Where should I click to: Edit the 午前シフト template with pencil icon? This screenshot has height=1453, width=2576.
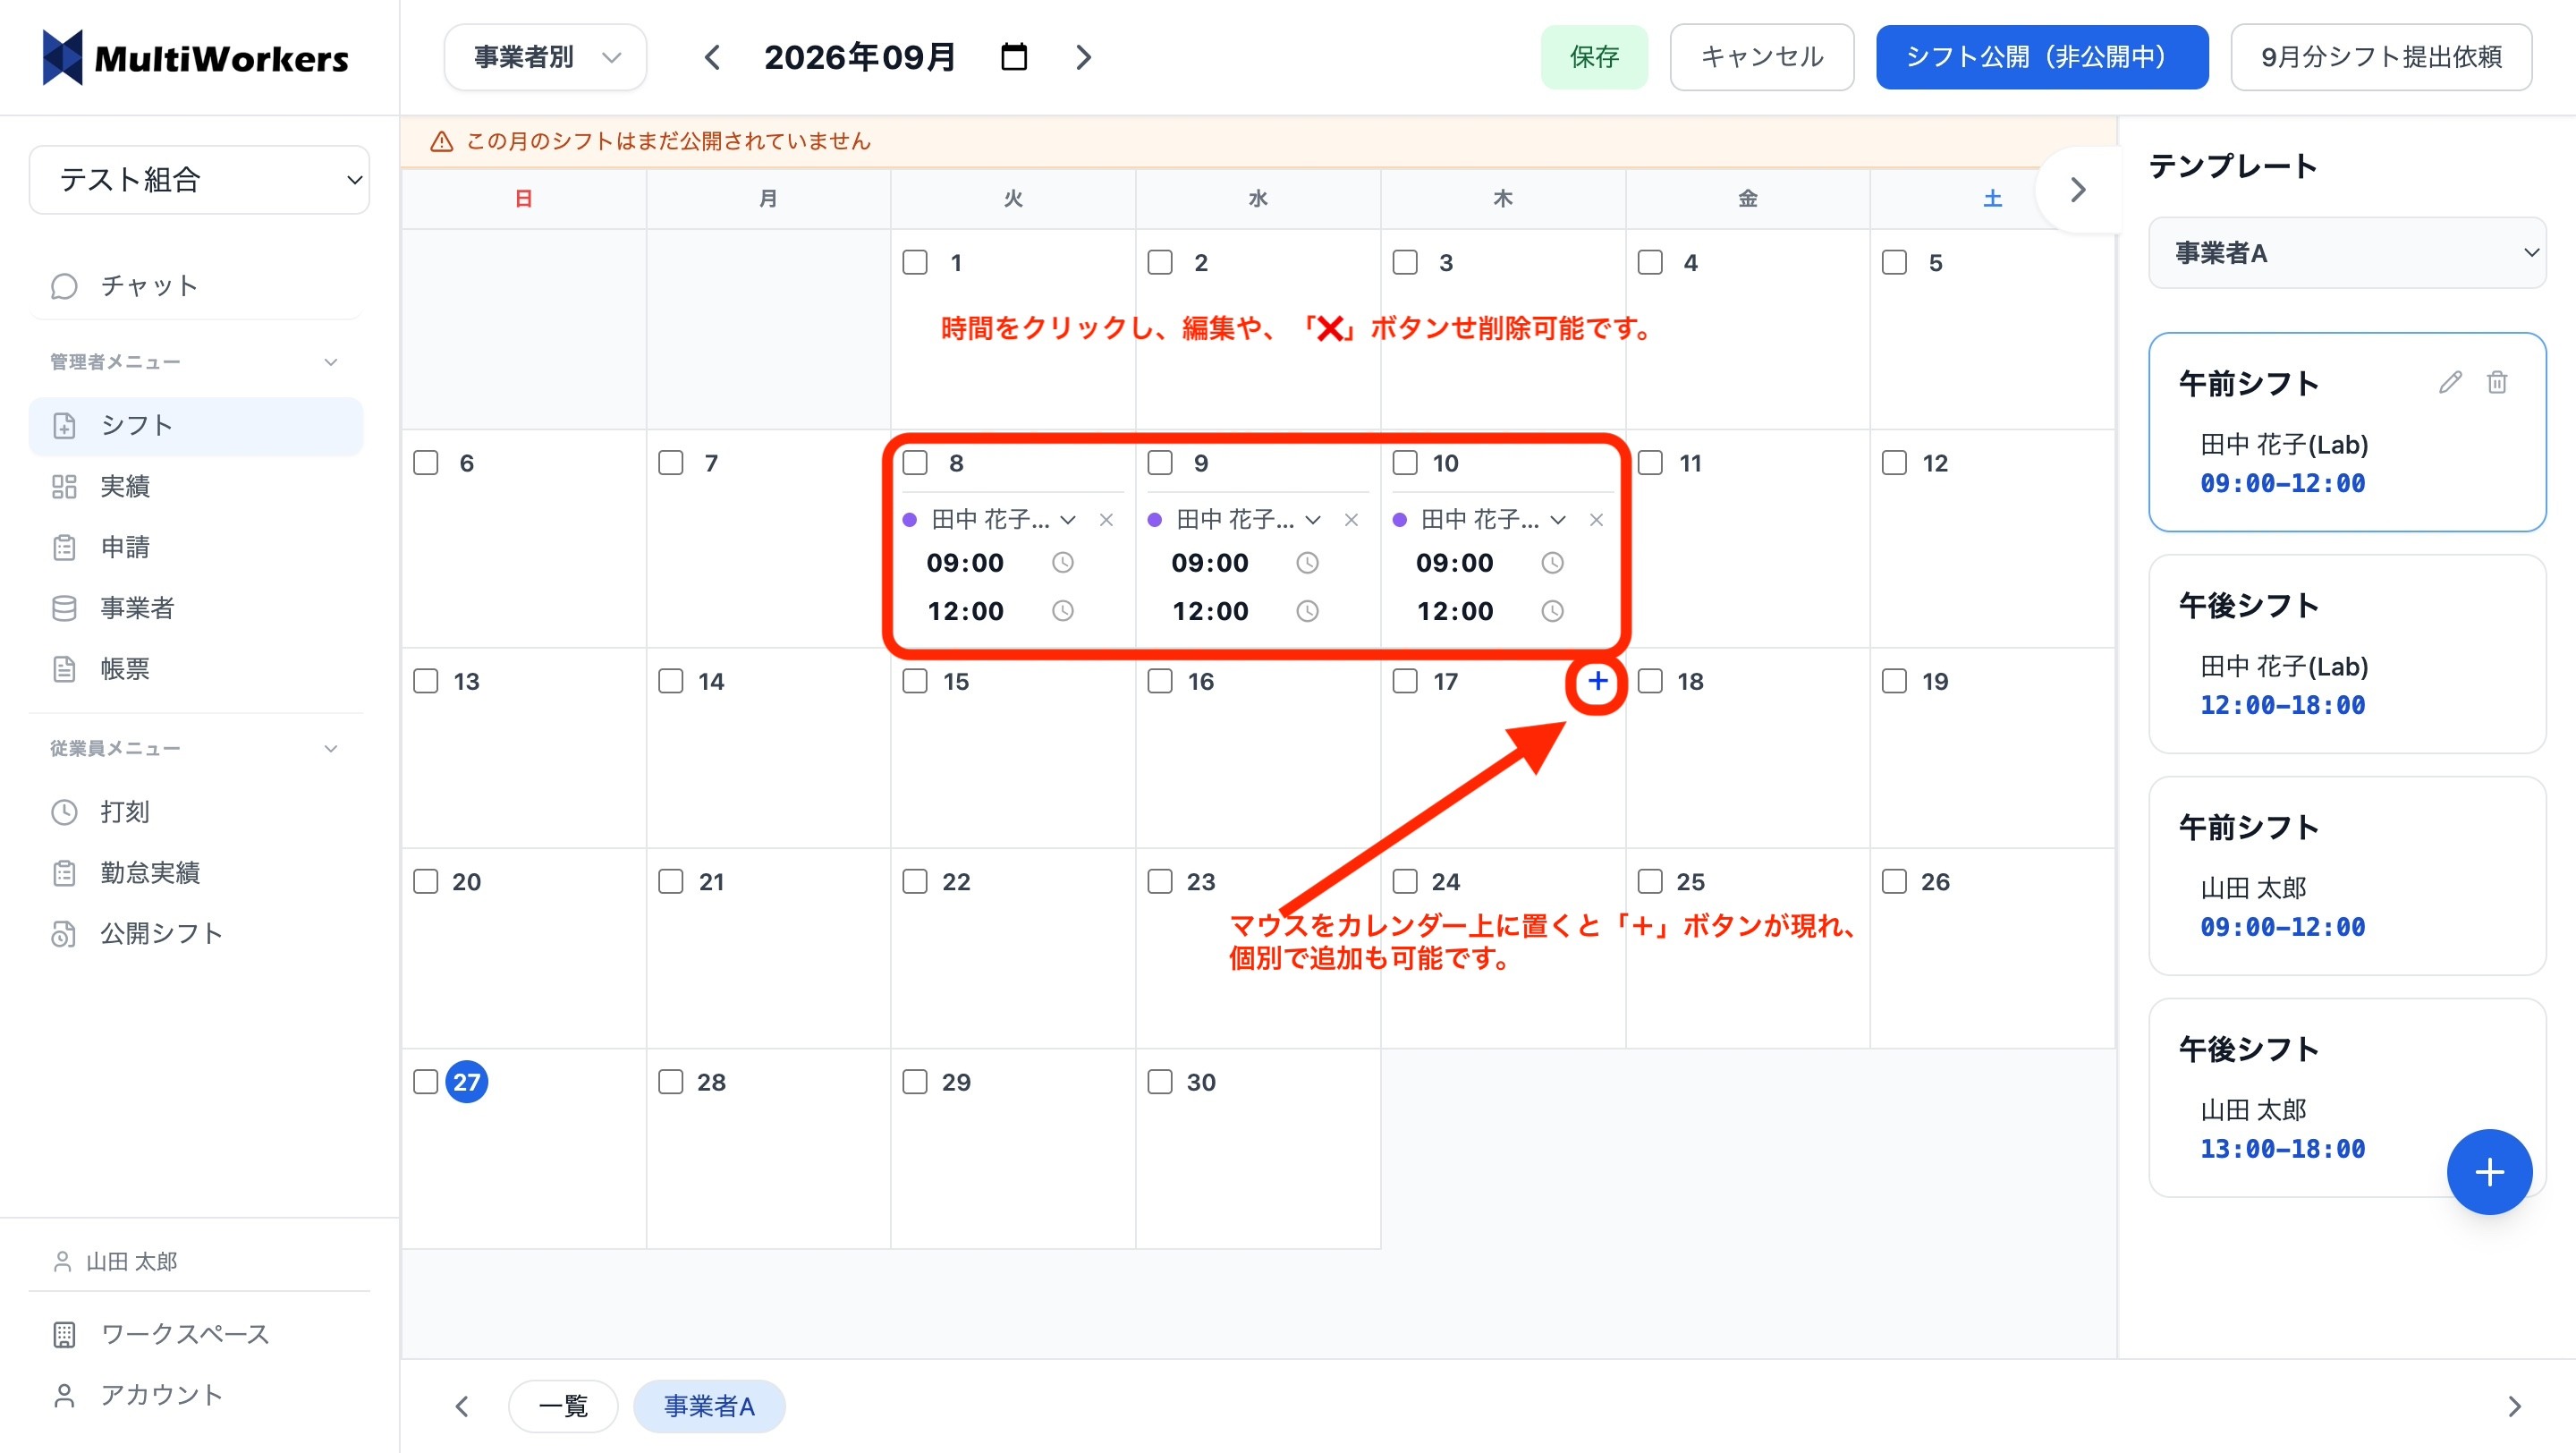2449,382
